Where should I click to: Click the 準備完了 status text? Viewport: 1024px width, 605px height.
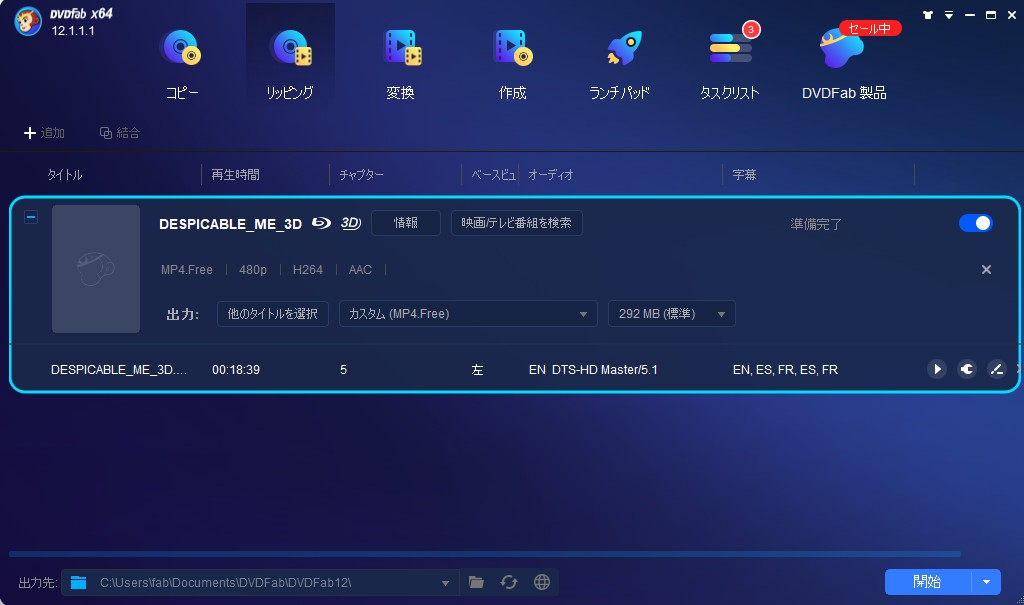tap(816, 224)
